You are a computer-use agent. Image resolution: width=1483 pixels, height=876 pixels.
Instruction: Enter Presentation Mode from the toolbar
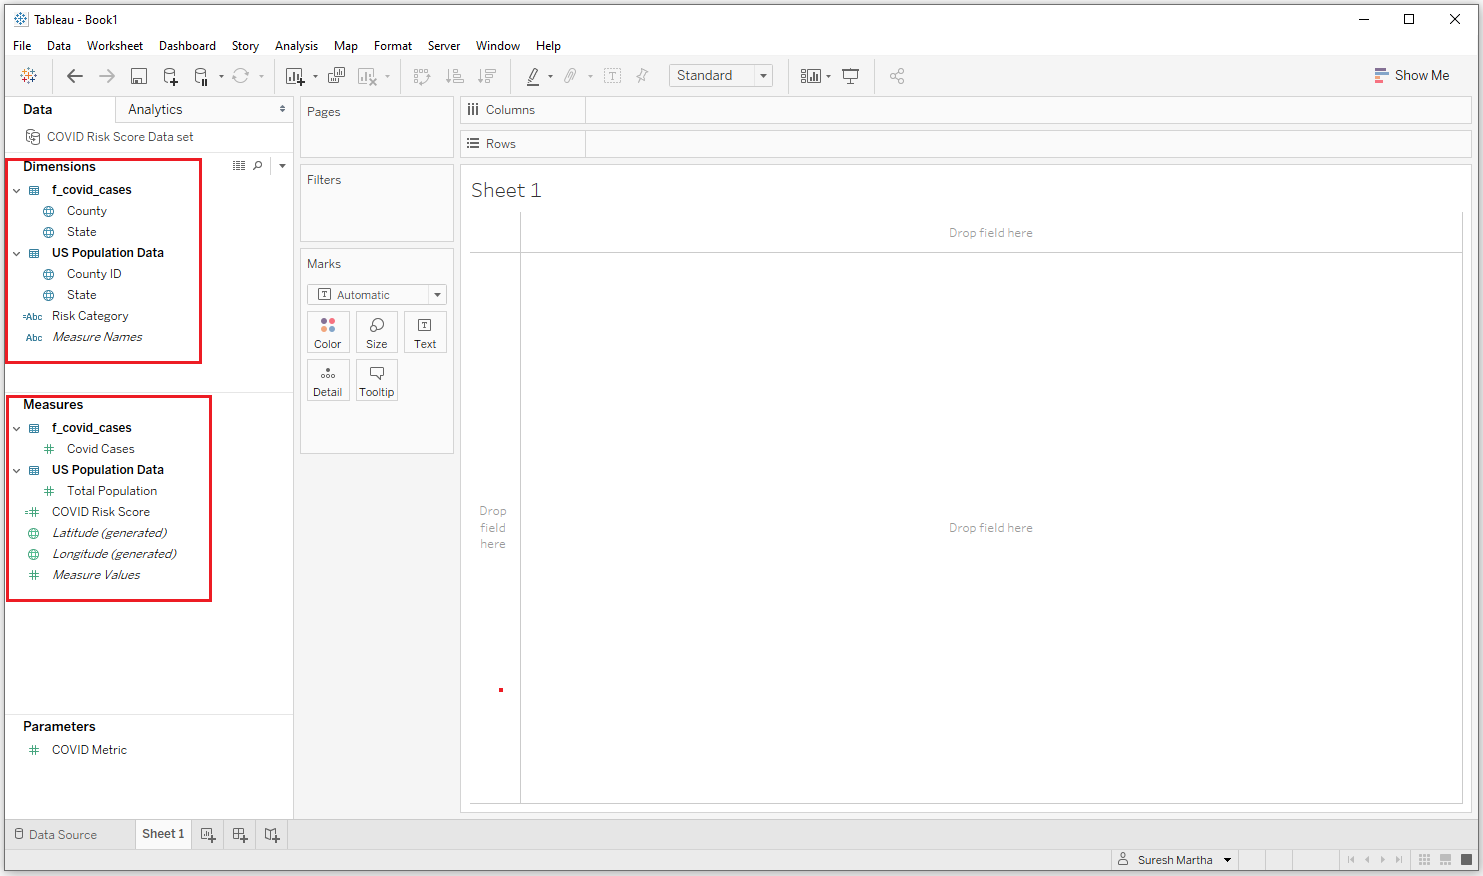[850, 75]
